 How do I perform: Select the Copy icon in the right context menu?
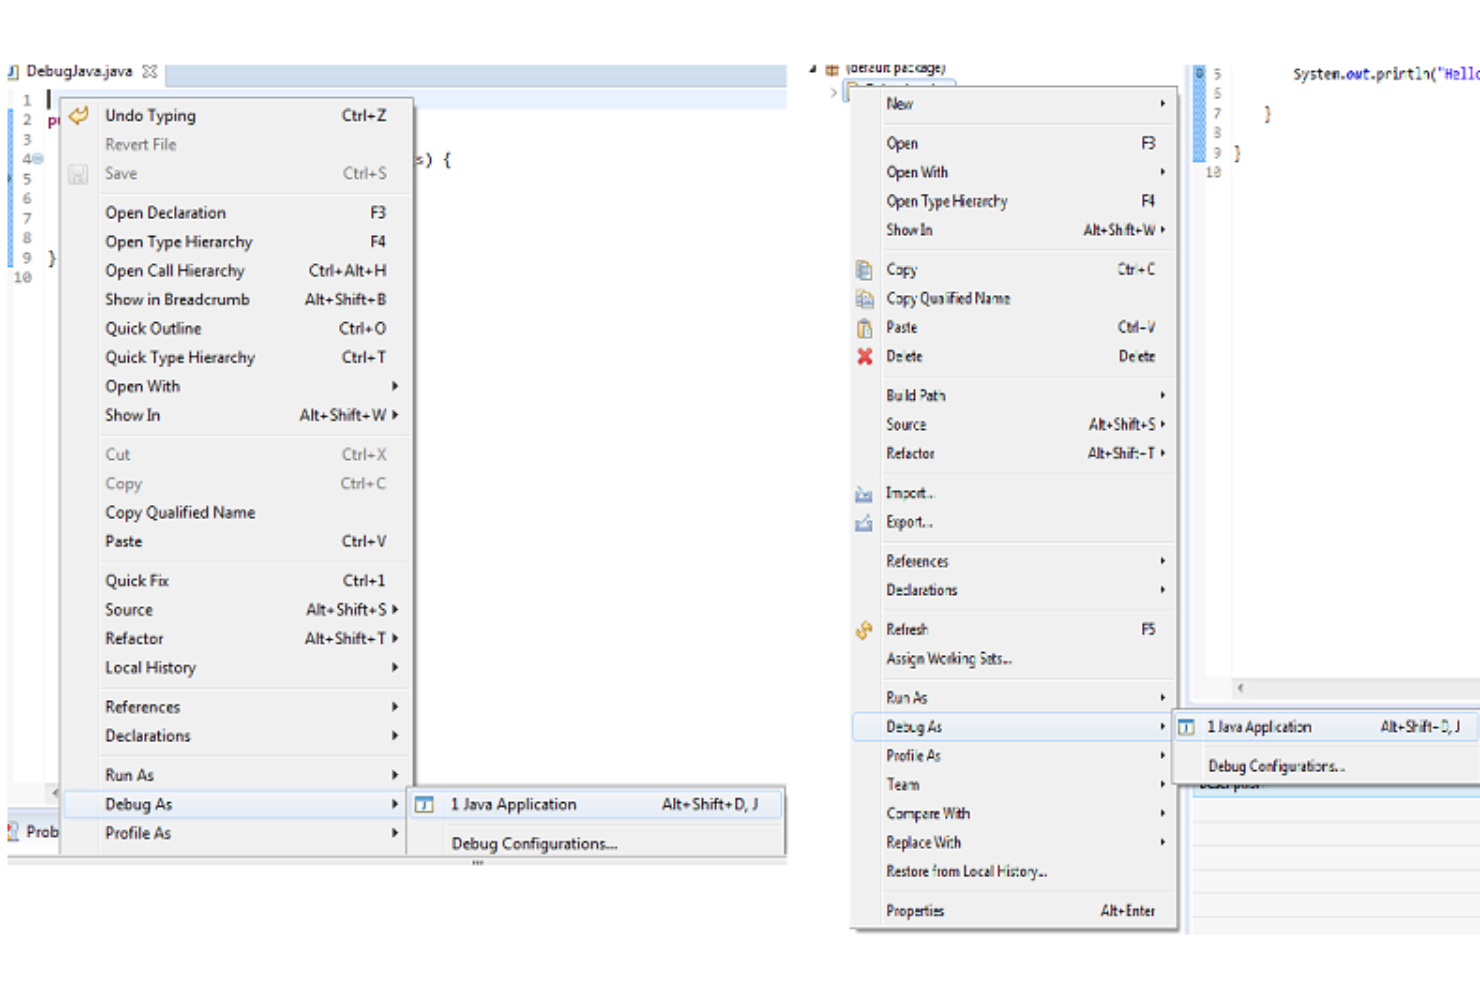(863, 269)
